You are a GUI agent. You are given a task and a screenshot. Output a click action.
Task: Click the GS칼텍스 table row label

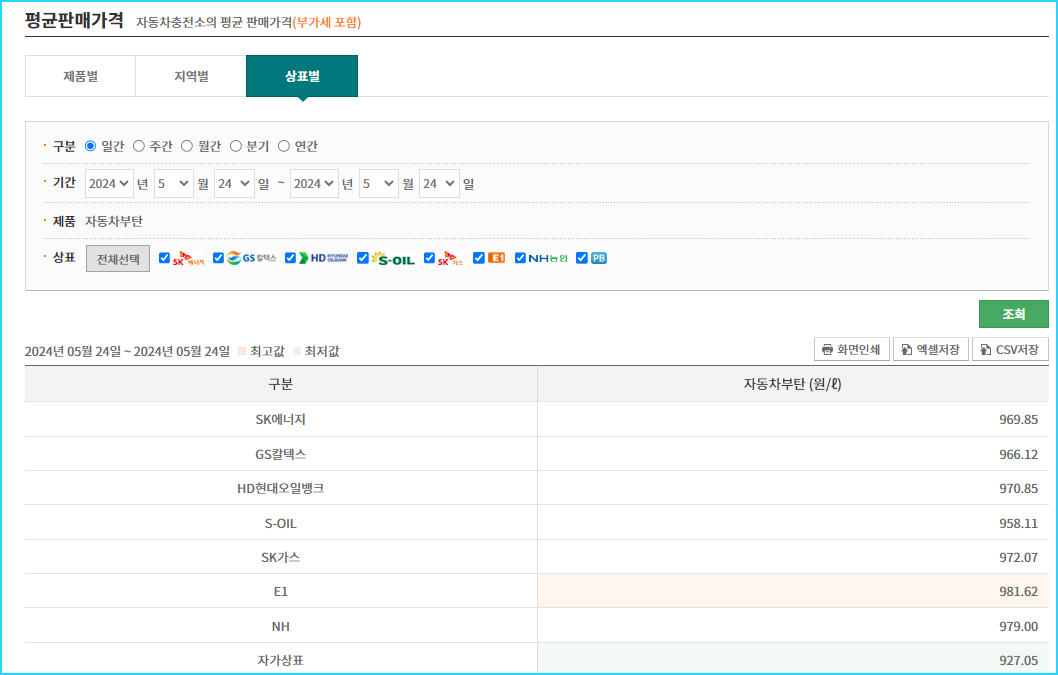[281, 454]
